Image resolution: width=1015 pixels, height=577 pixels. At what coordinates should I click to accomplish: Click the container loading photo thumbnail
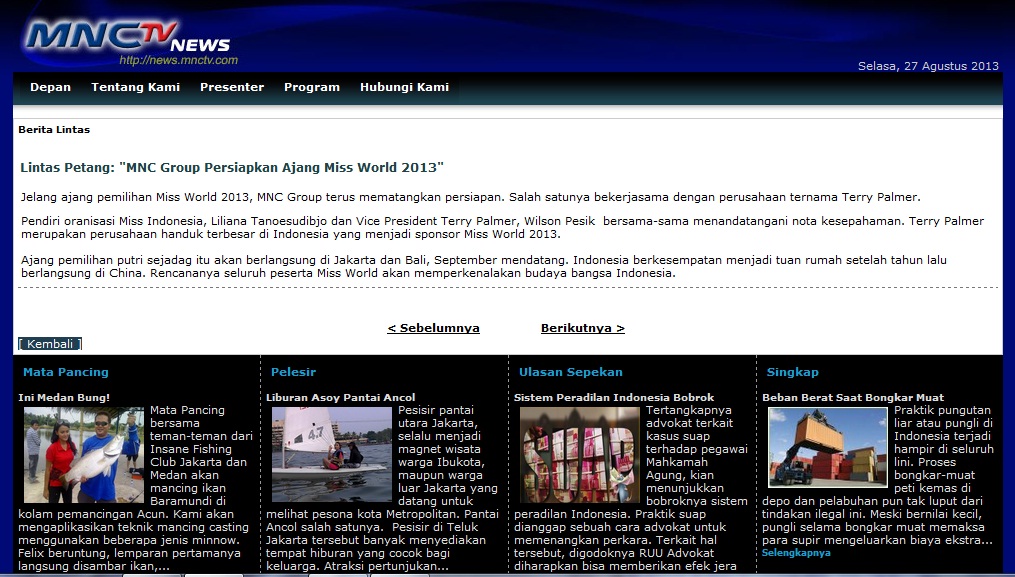coord(827,447)
